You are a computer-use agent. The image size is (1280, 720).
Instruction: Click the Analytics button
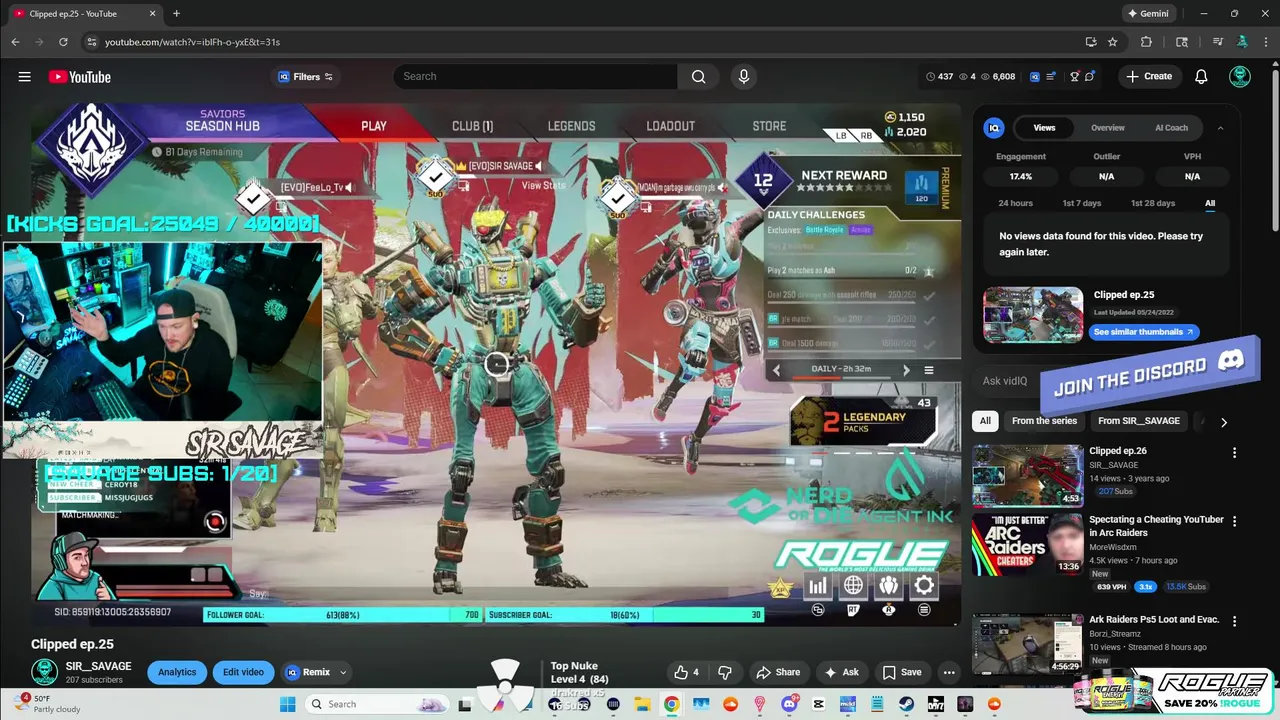click(177, 672)
